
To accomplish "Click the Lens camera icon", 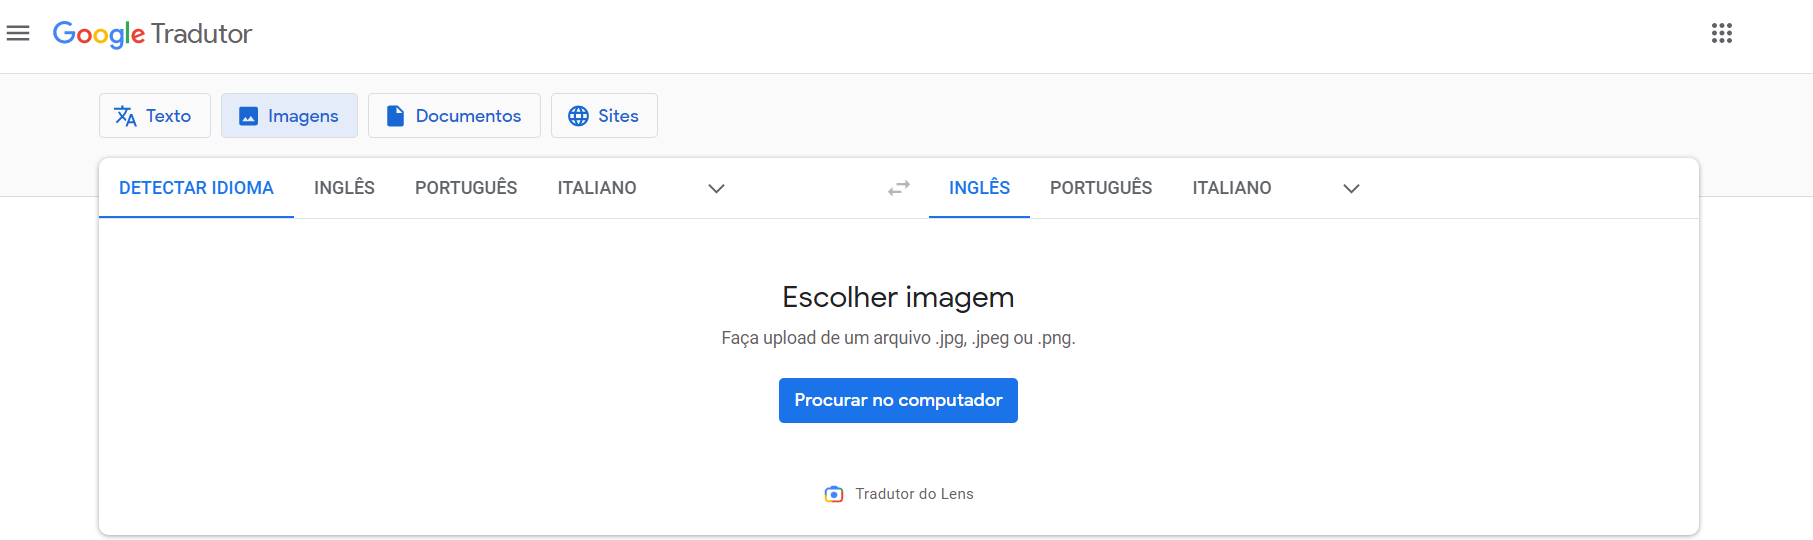I will tap(833, 494).
